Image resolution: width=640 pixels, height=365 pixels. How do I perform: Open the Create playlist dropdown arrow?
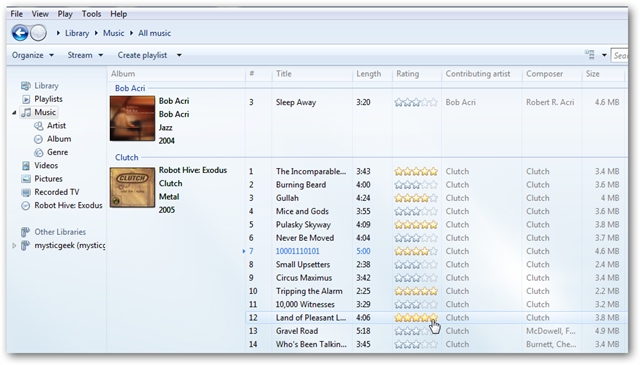[179, 55]
